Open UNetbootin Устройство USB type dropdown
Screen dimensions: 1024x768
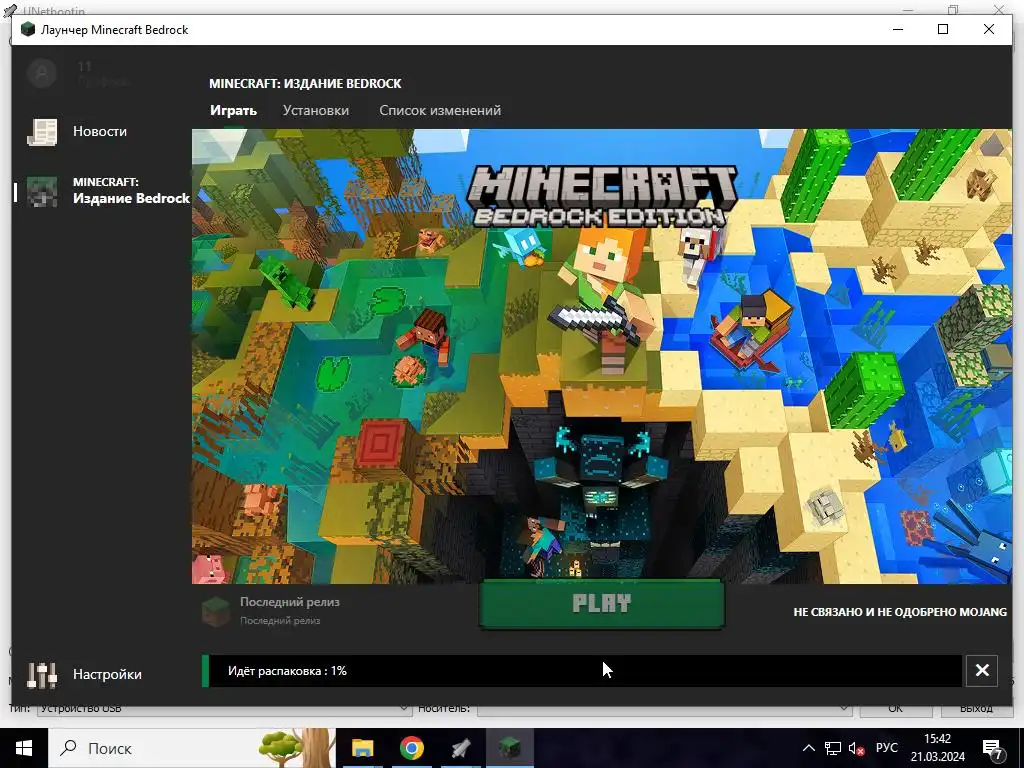224,709
